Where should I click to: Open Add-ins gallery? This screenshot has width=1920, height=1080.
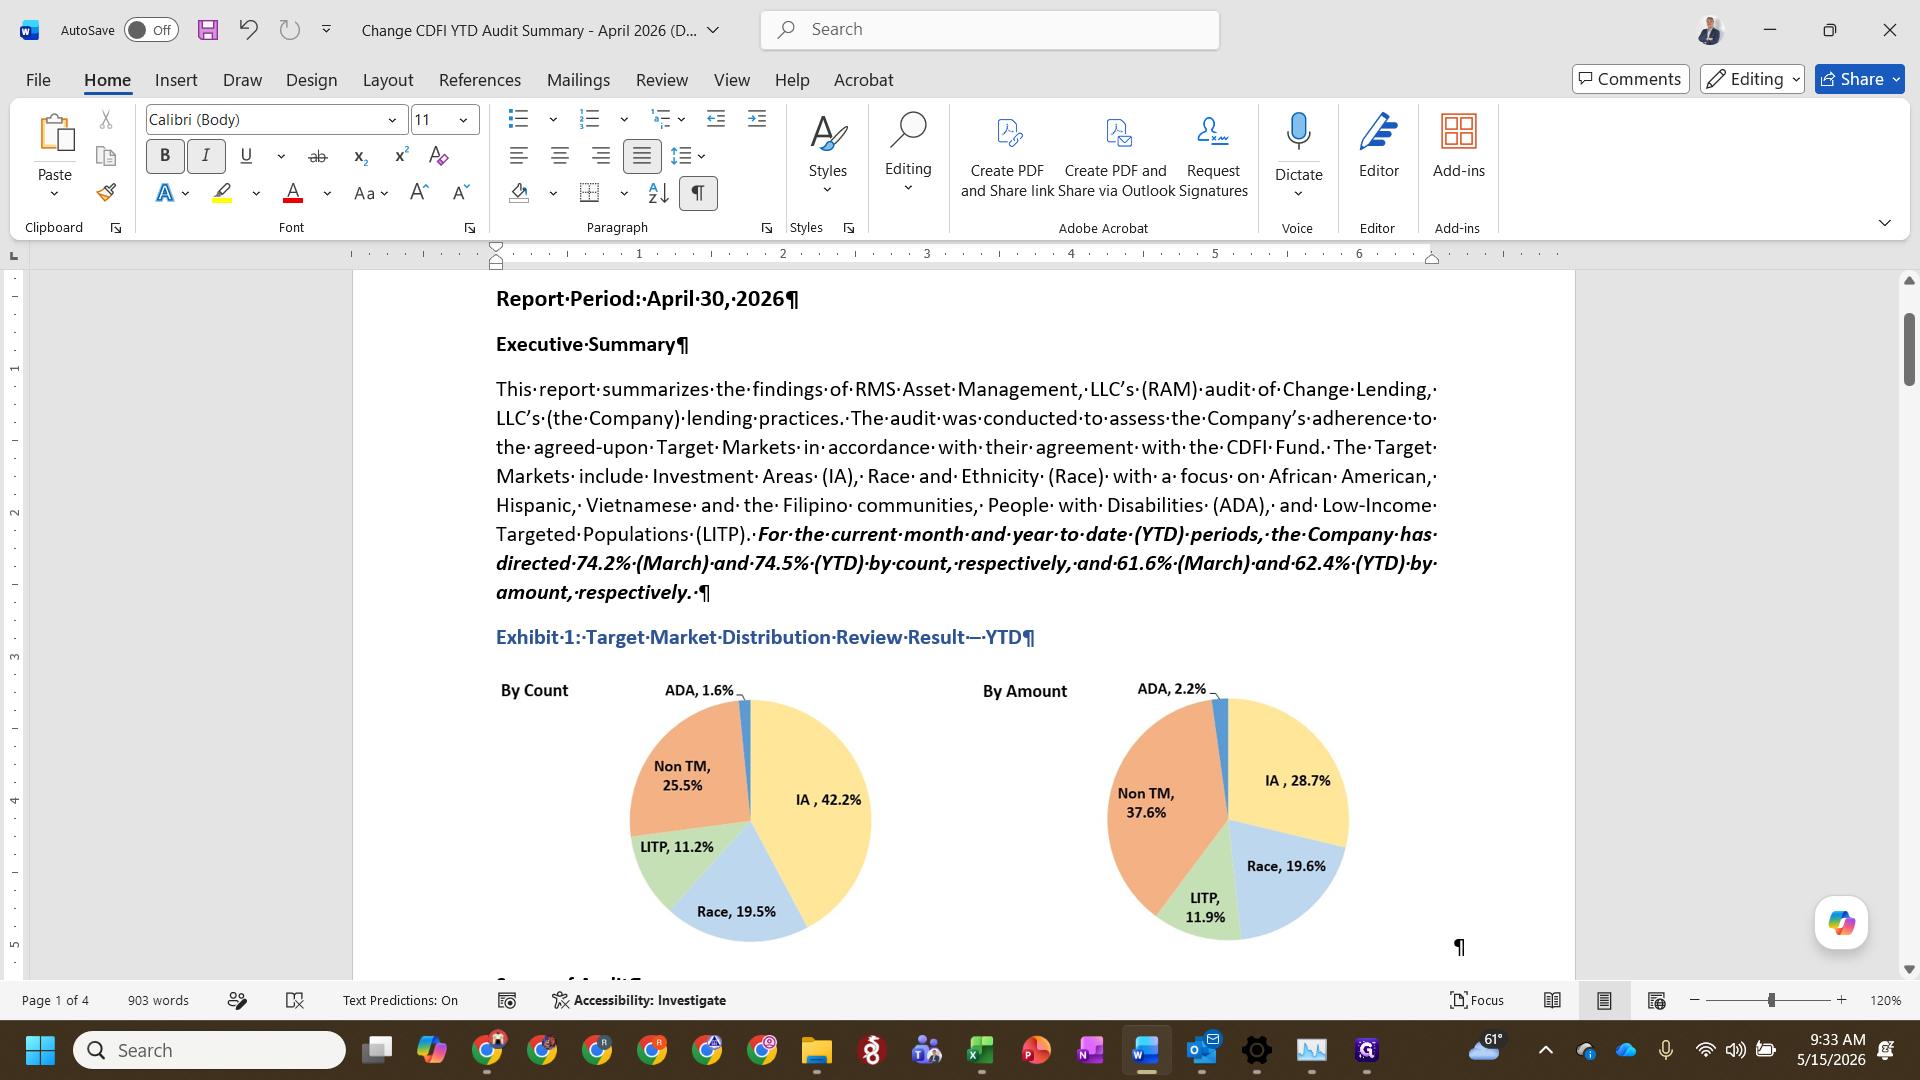1458,147
